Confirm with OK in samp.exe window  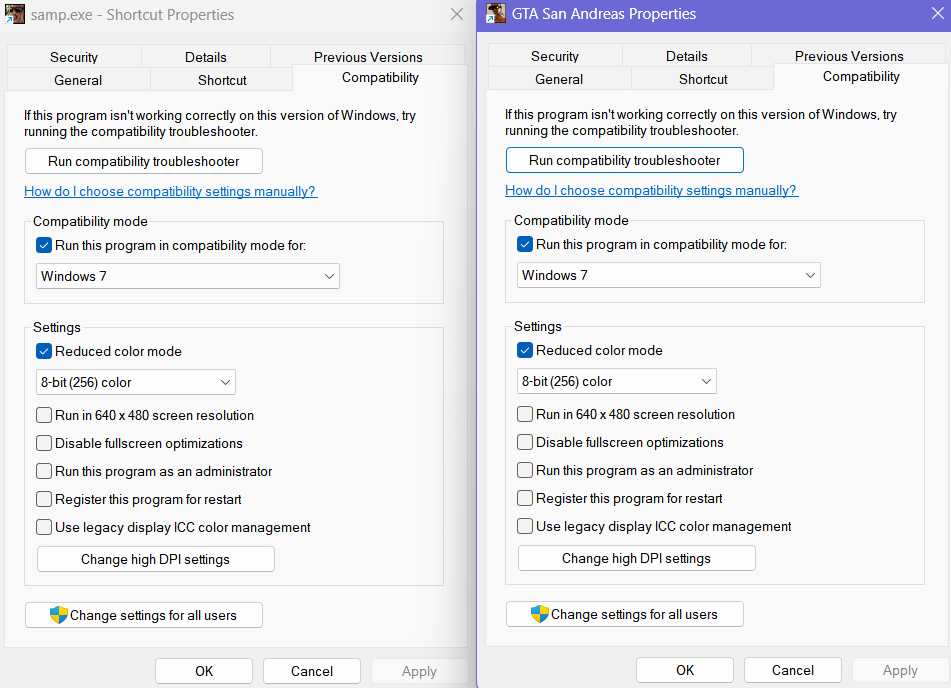click(204, 671)
